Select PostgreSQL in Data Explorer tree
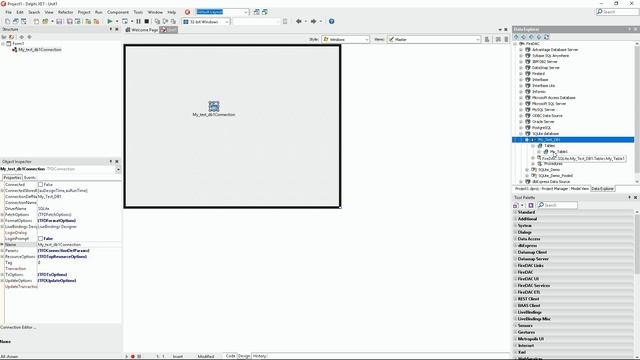Image resolution: width=640 pixels, height=360 pixels. [541, 128]
